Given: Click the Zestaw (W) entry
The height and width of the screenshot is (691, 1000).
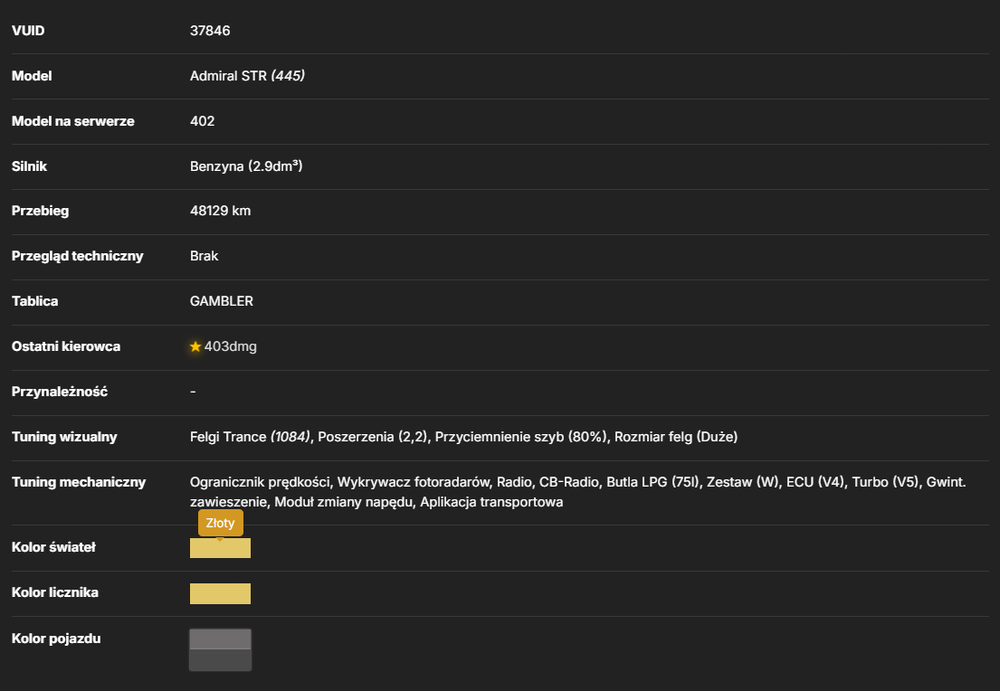Looking at the screenshot, I should coord(742,482).
